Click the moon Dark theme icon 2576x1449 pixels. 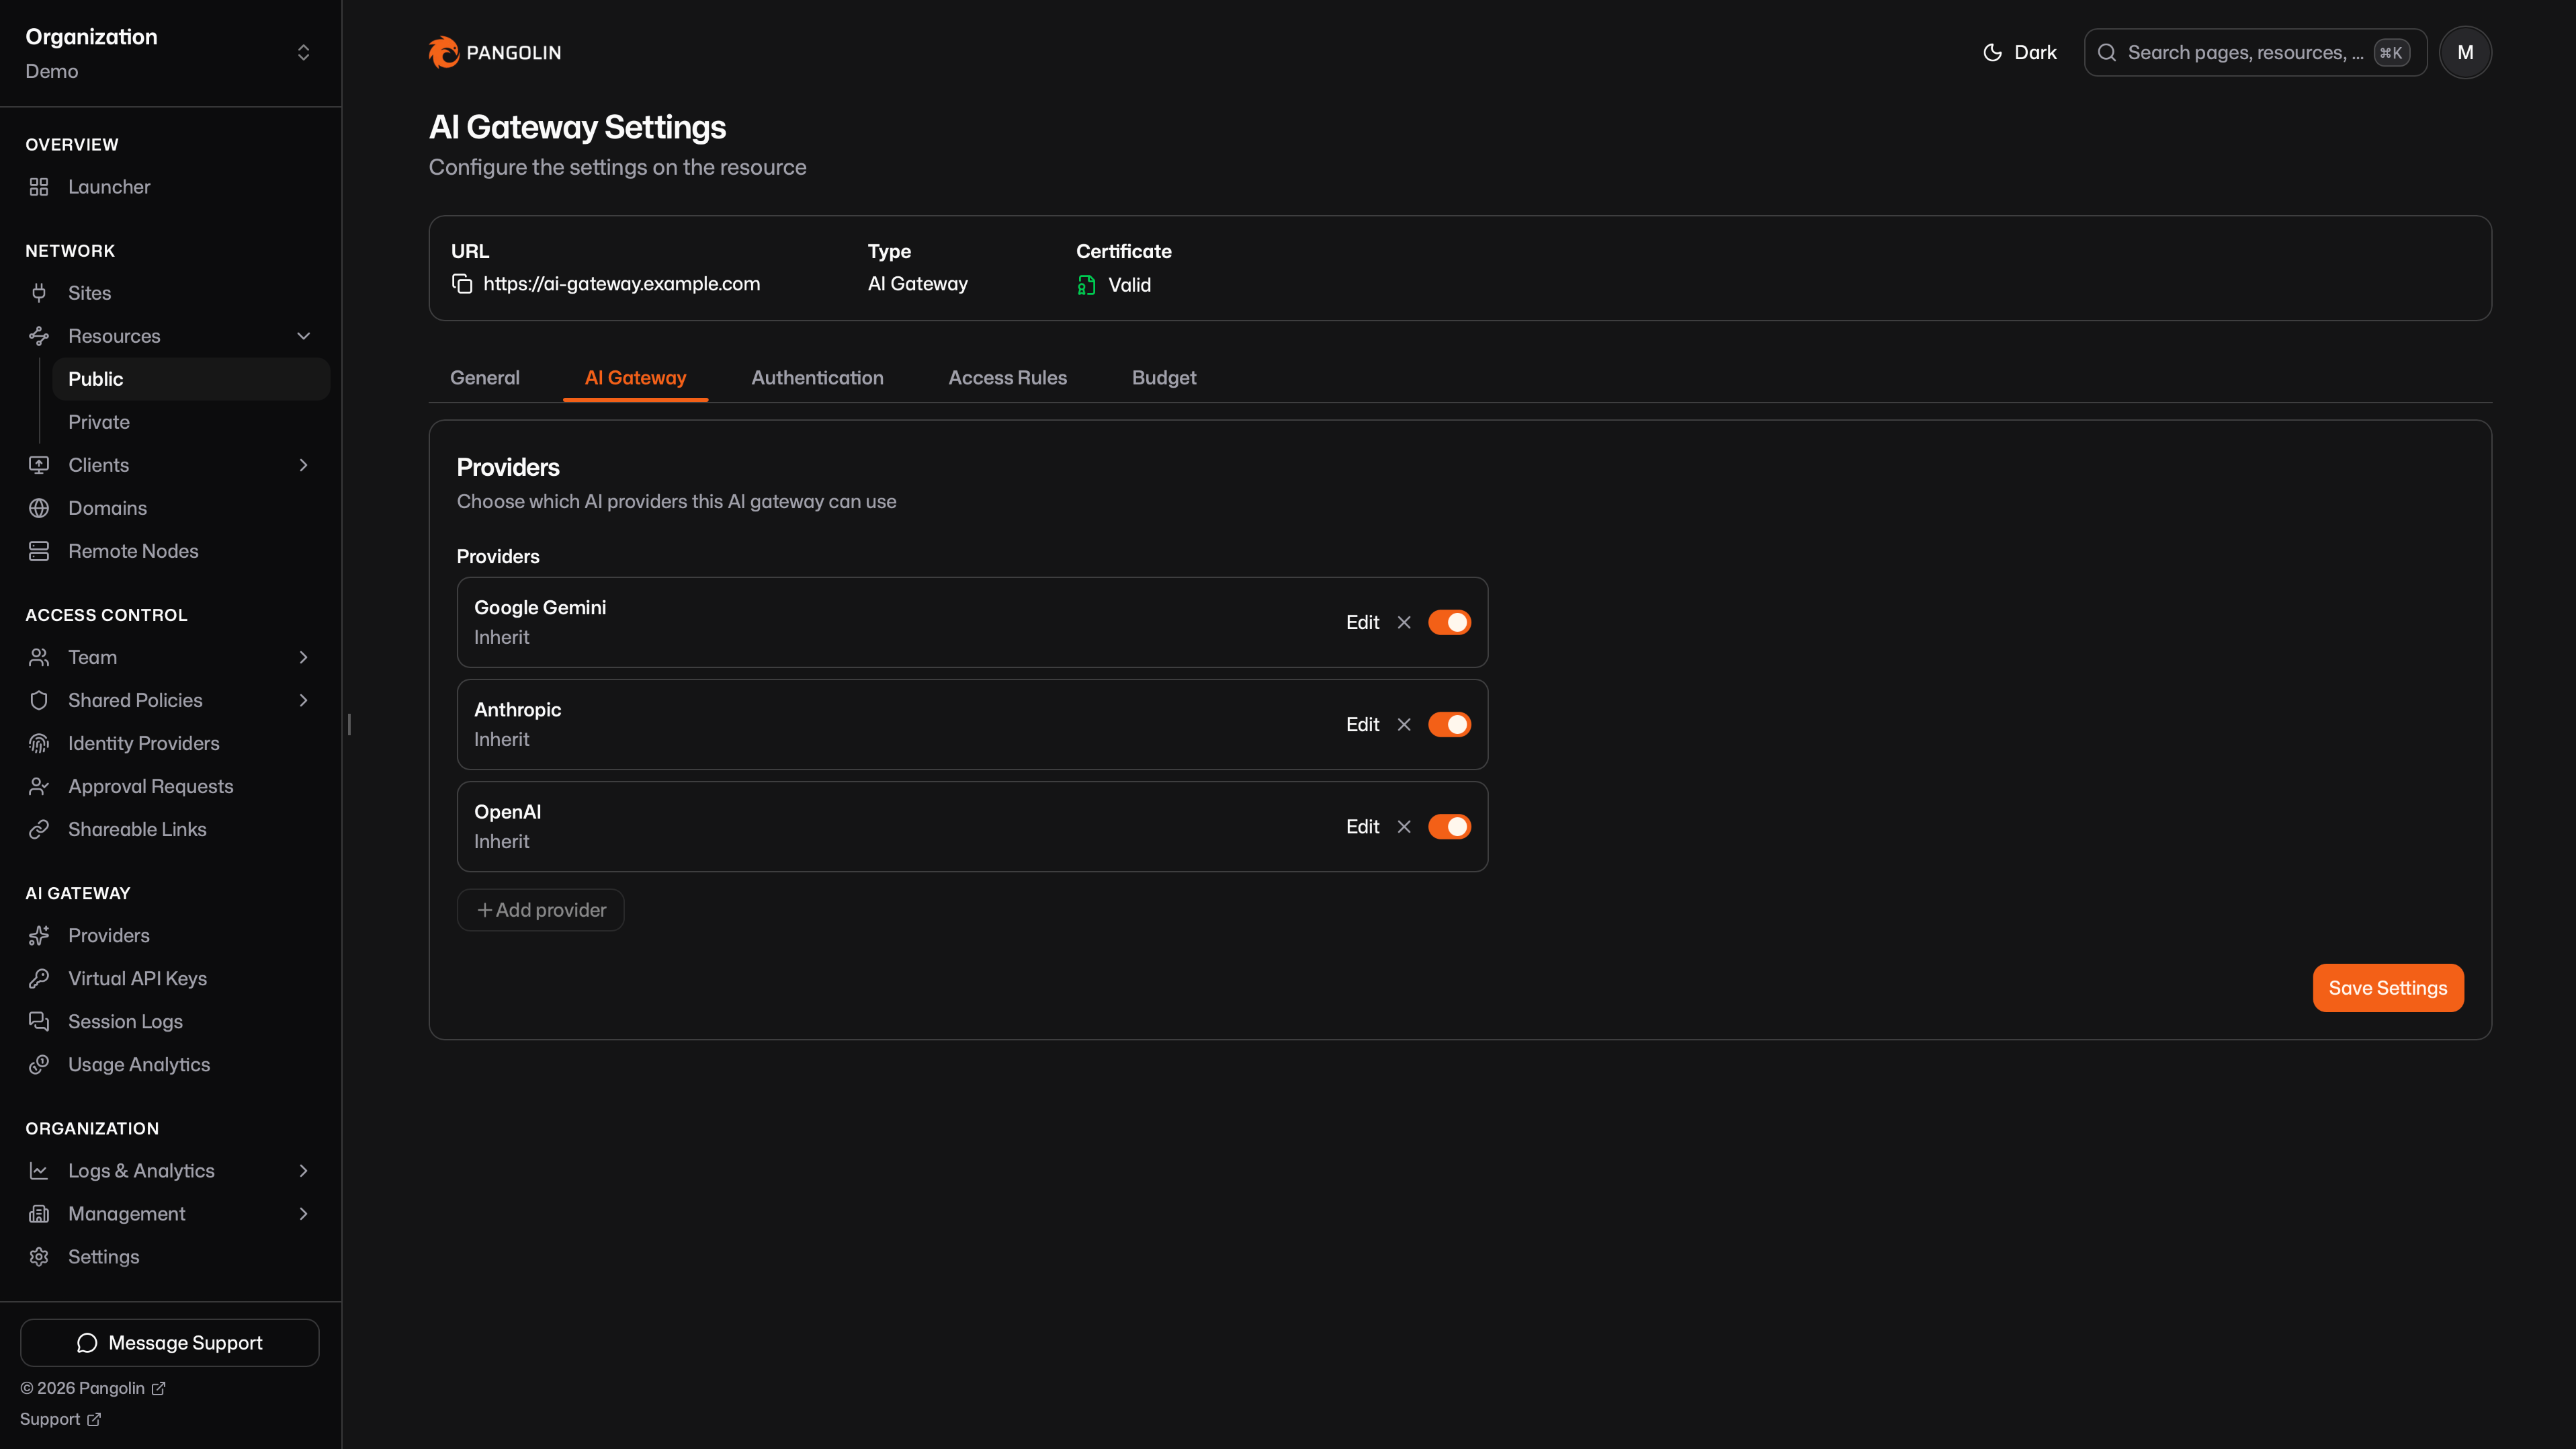click(x=1992, y=52)
